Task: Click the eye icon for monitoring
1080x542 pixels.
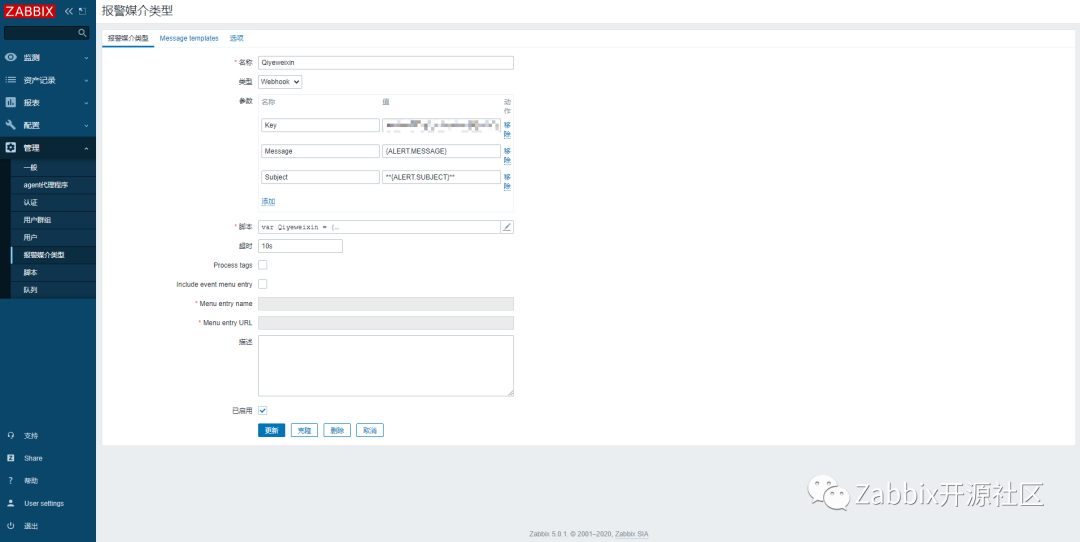Action: 10,57
